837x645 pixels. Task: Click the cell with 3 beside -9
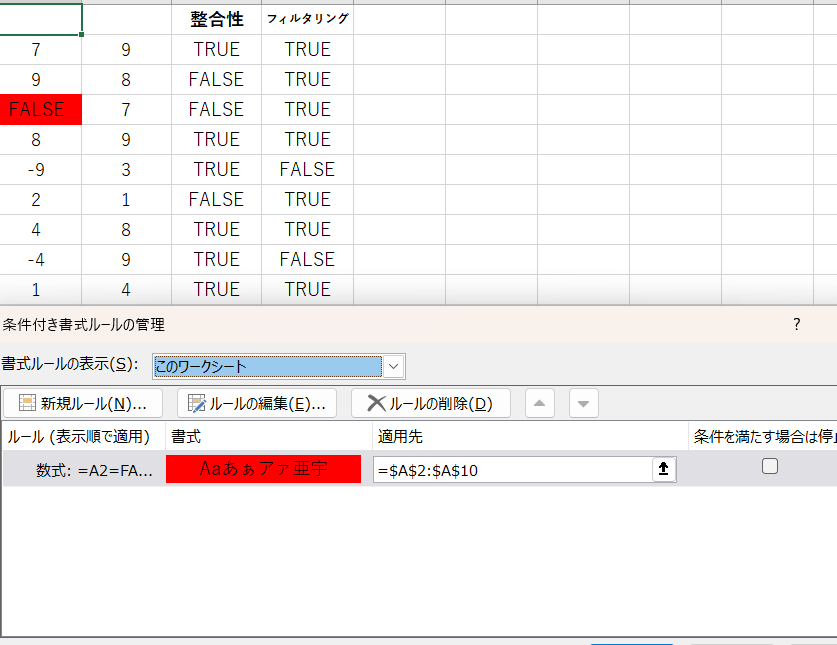pos(126,170)
